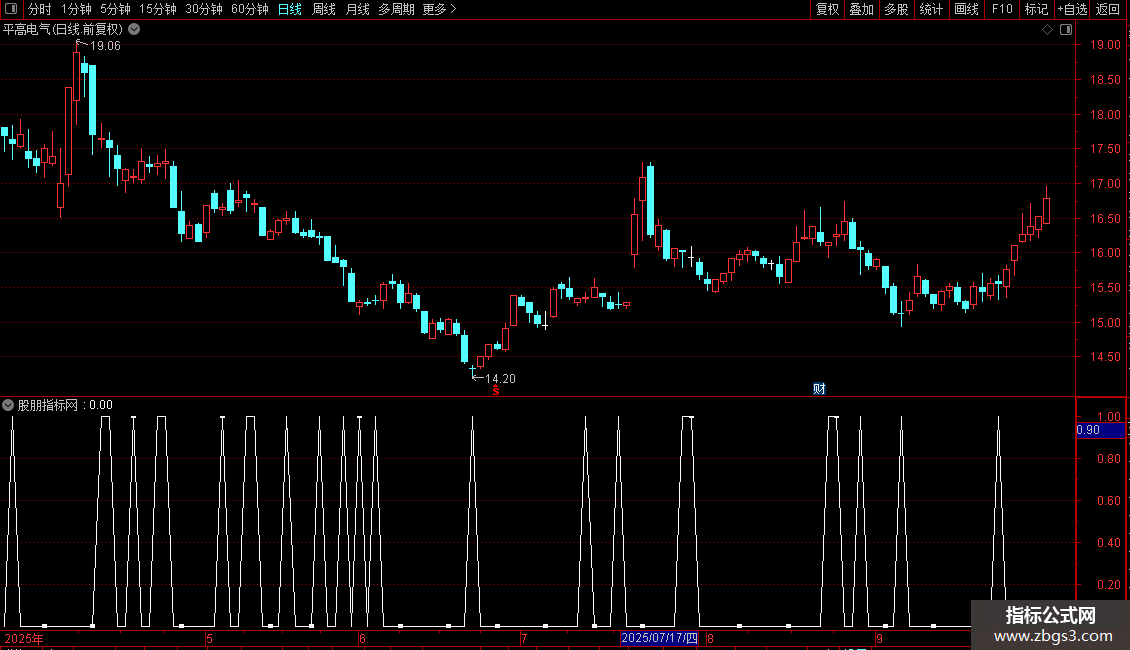Viewport: 1130px width, 650px height.
Task: Click the 2025/07/17/四 date label
Action: pos(659,638)
